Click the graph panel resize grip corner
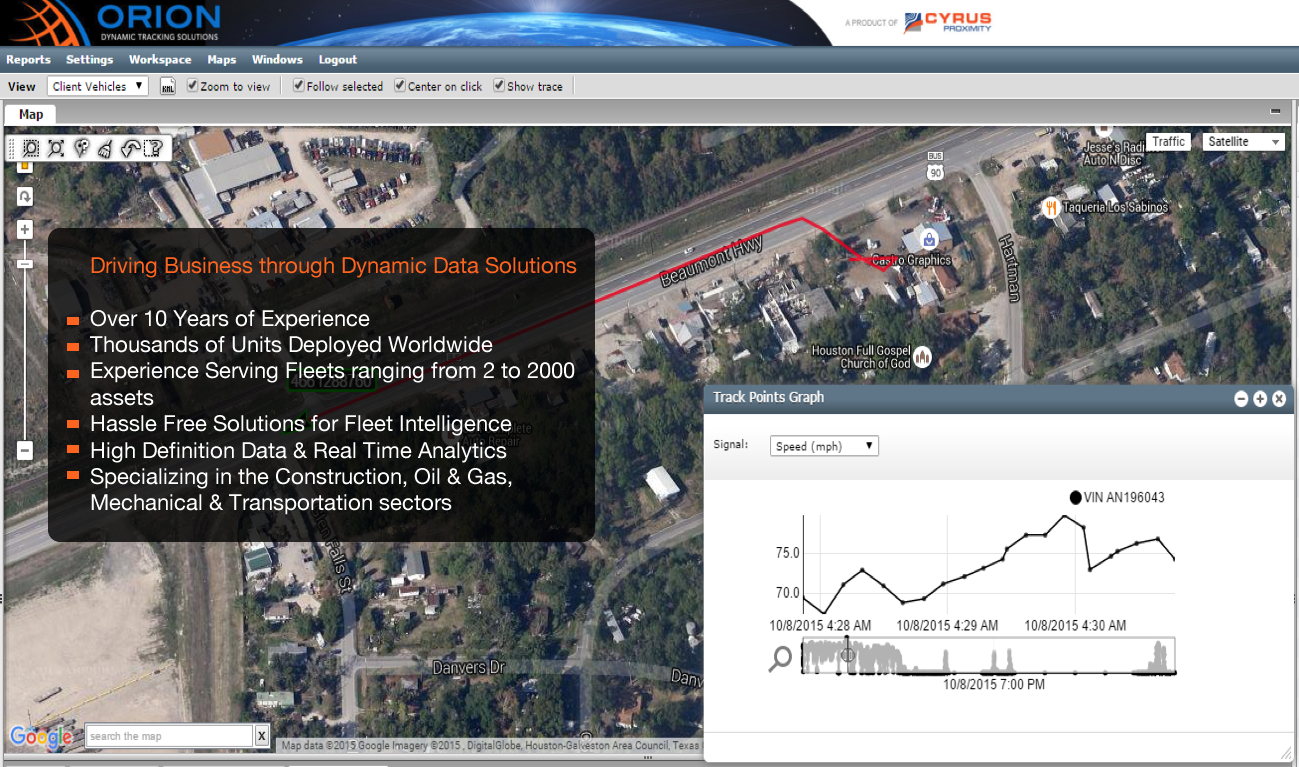Viewport: 1299px width, 767px height. pyautogui.click(x=1286, y=752)
